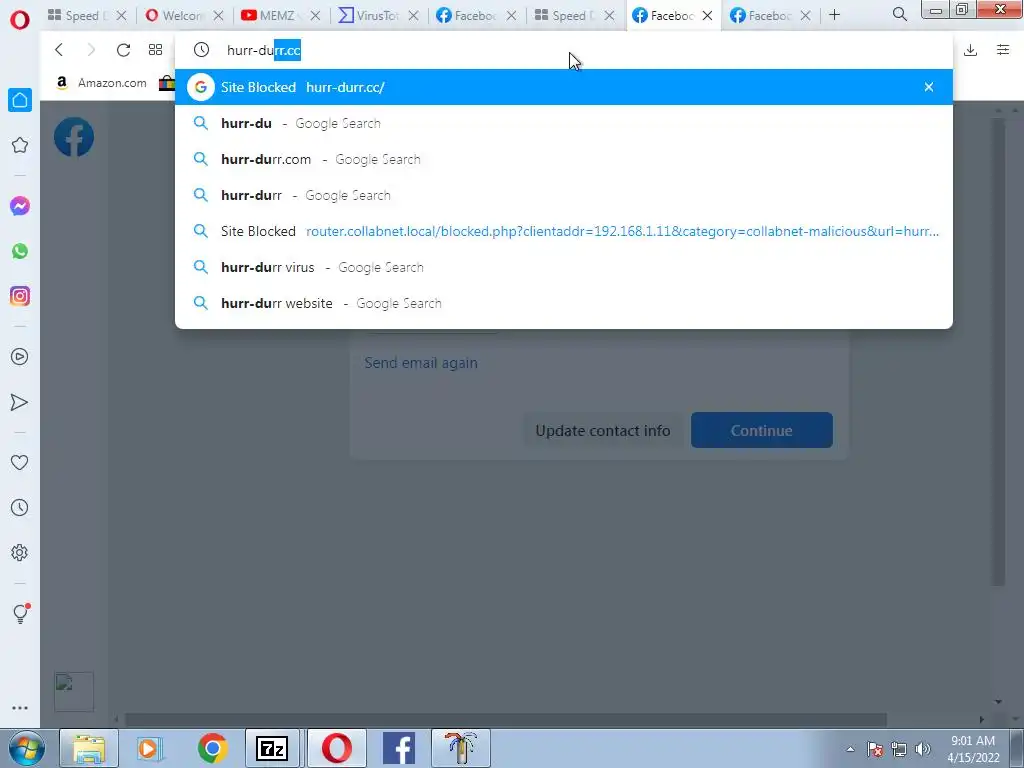
Task: Open the volume speaker tray icon
Action: [x=923, y=749]
